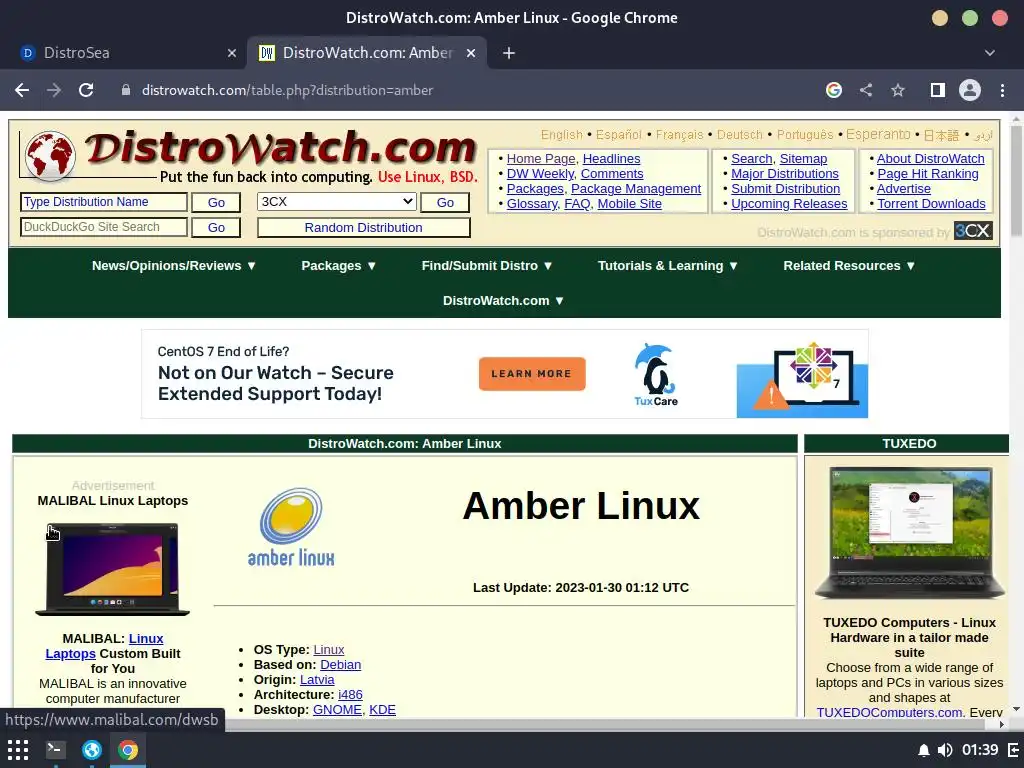
Task: Expand the Tutorials & Learning menu
Action: [x=668, y=266]
